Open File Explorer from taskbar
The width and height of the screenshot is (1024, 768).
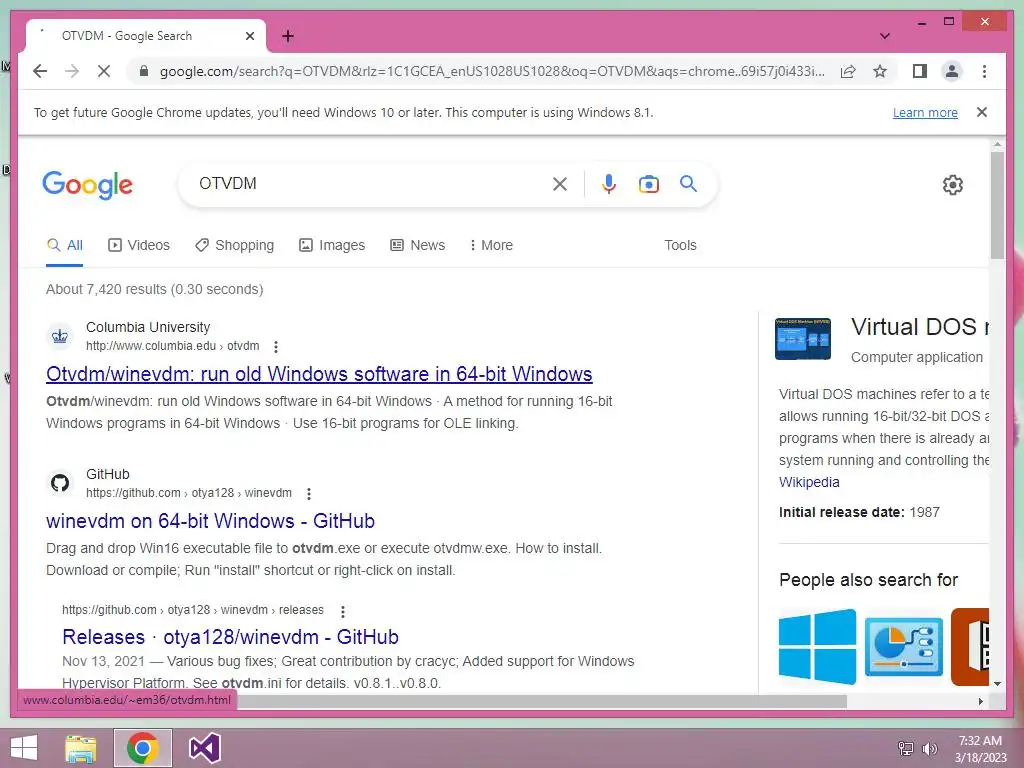click(81, 748)
